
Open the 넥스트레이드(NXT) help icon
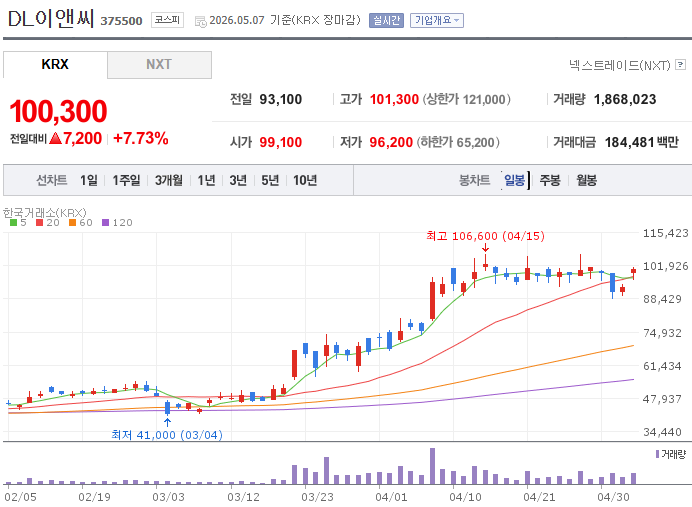pyautogui.click(x=681, y=65)
